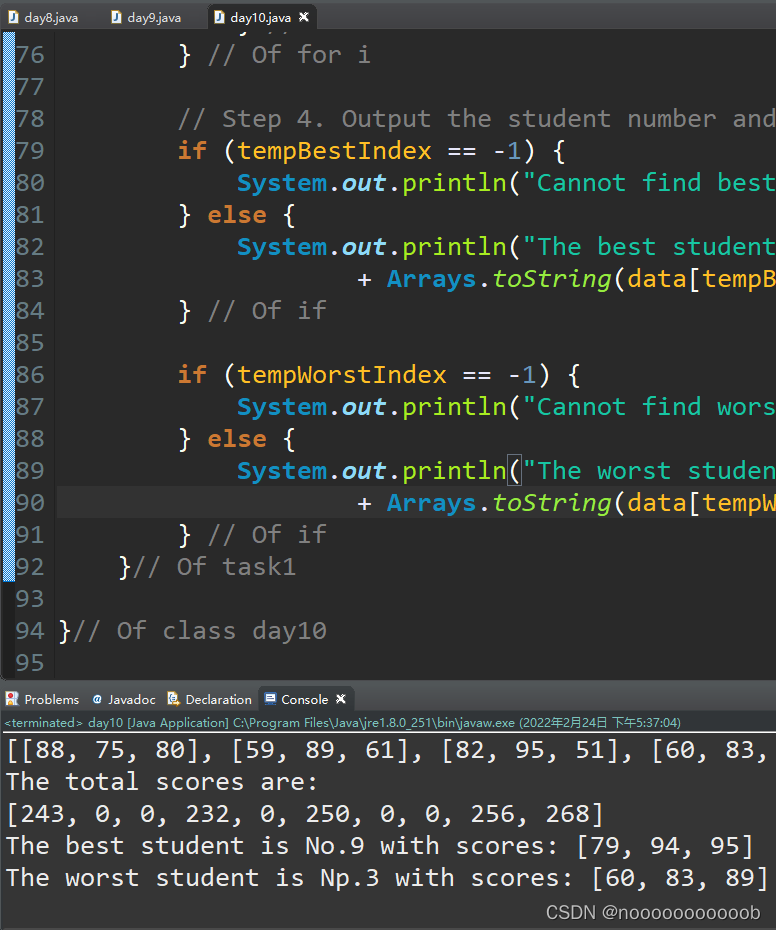Switch to the day8.java editor tab

(43, 17)
